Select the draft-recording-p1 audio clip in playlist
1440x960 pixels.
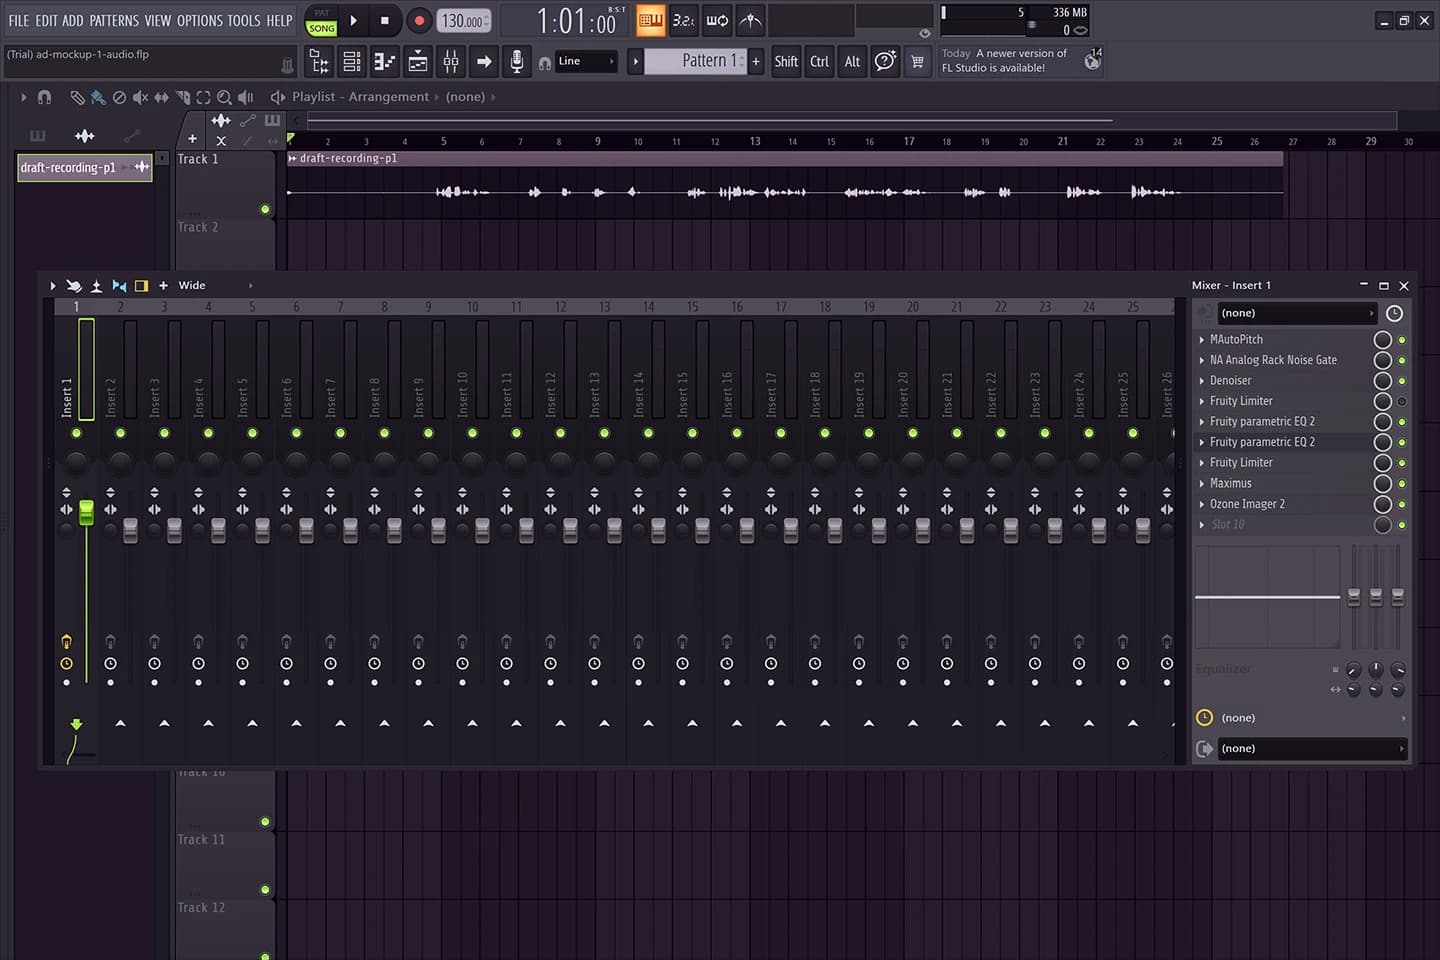[x=785, y=185]
